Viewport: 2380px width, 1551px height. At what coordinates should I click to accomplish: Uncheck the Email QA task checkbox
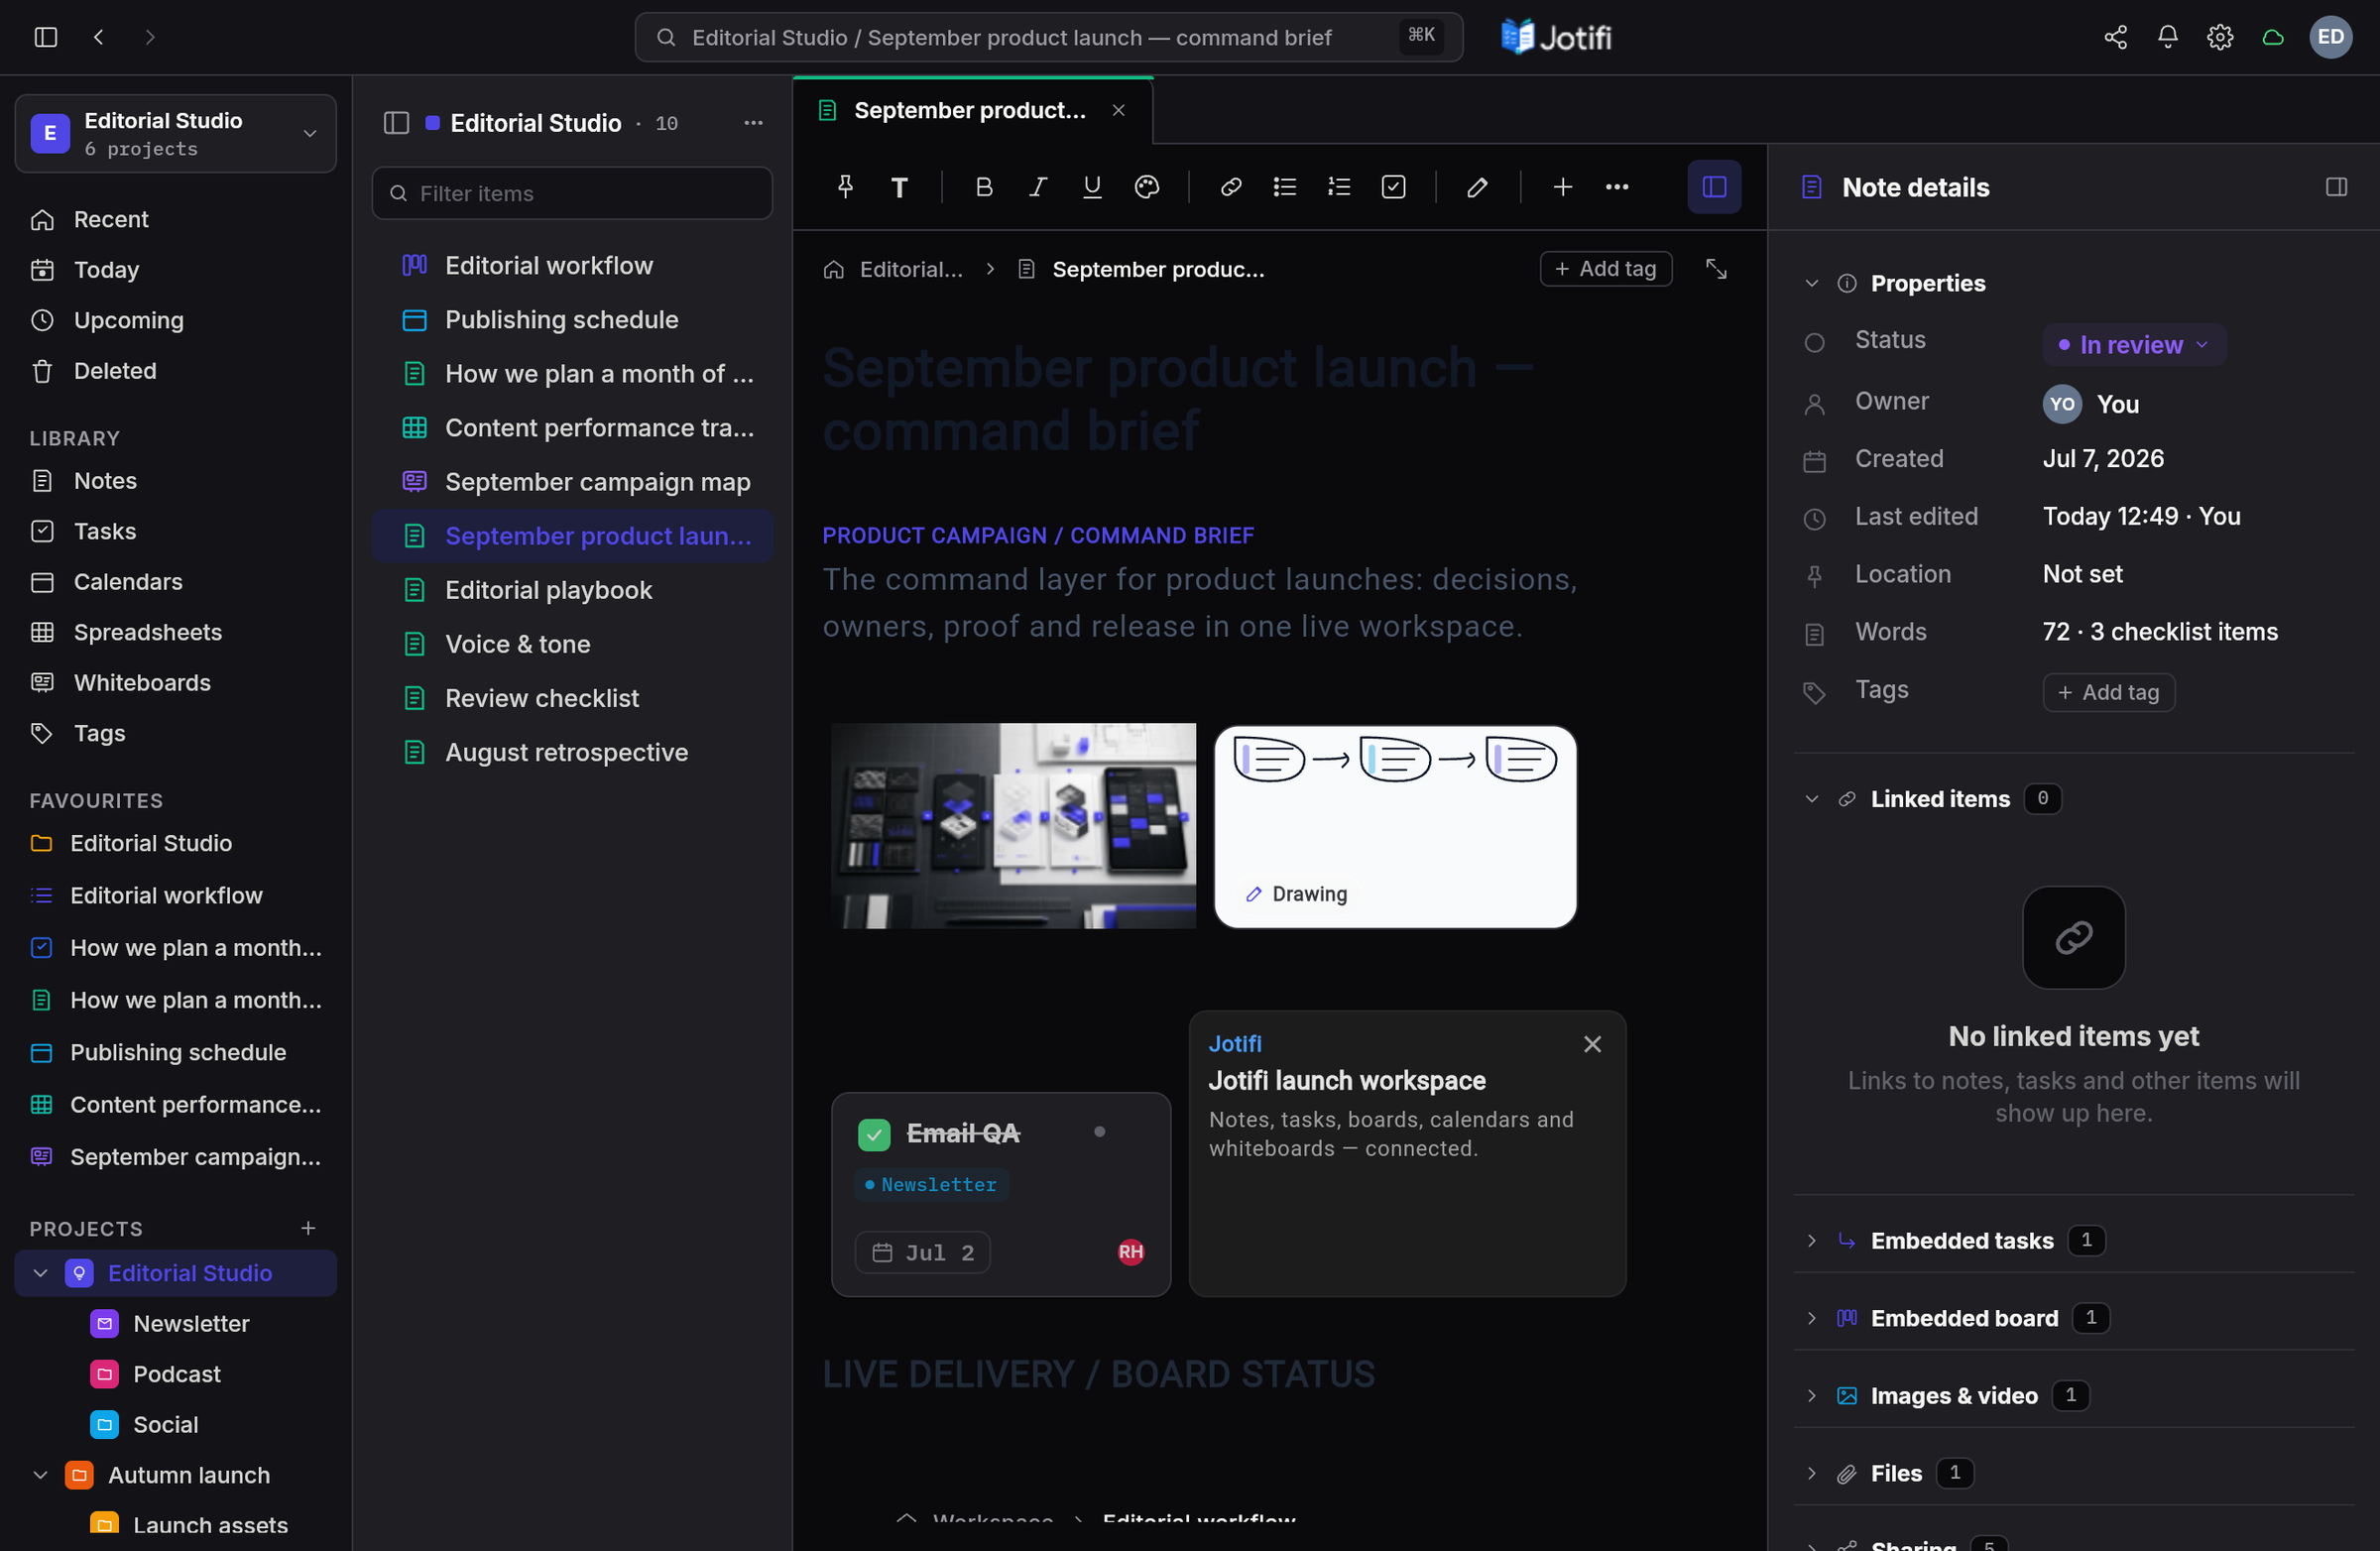[x=874, y=1134]
